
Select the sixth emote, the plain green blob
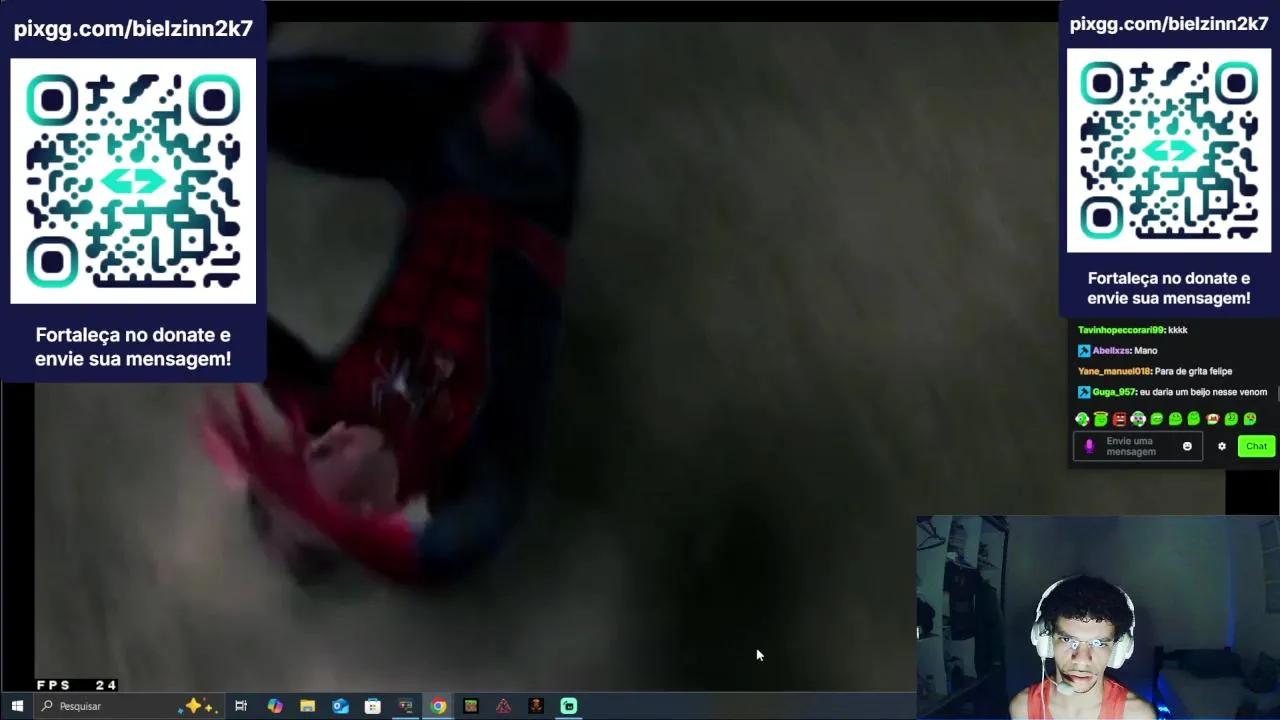pyautogui.click(x=1175, y=419)
